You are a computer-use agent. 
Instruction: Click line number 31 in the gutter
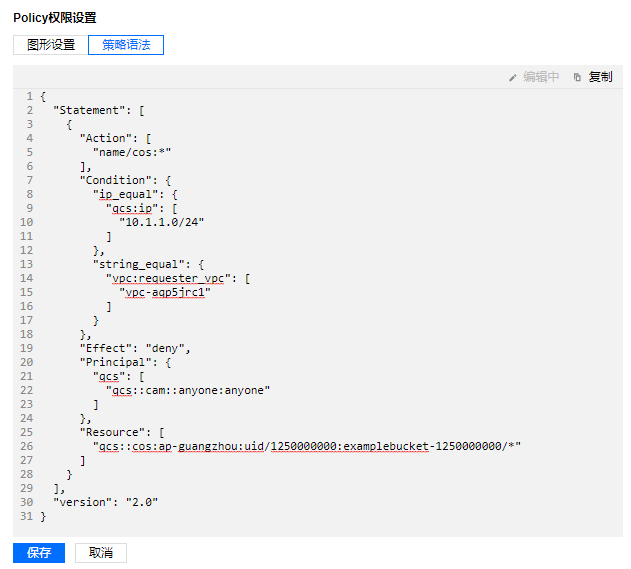pos(27,516)
